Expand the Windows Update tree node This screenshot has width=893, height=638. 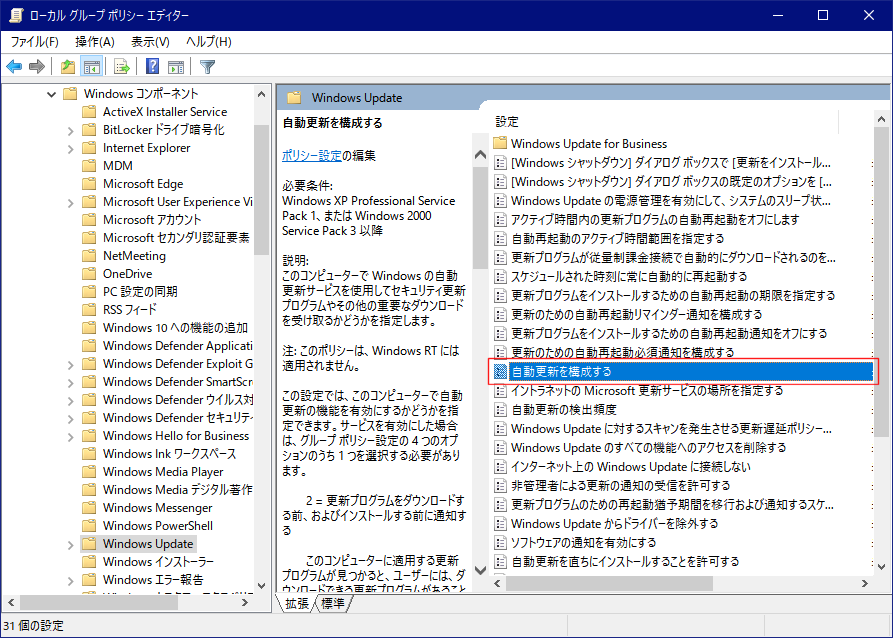click(x=71, y=545)
